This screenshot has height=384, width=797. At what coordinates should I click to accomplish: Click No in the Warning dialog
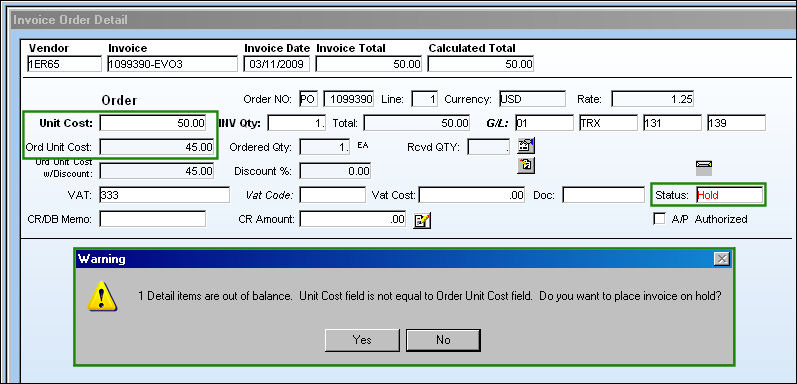[443, 340]
